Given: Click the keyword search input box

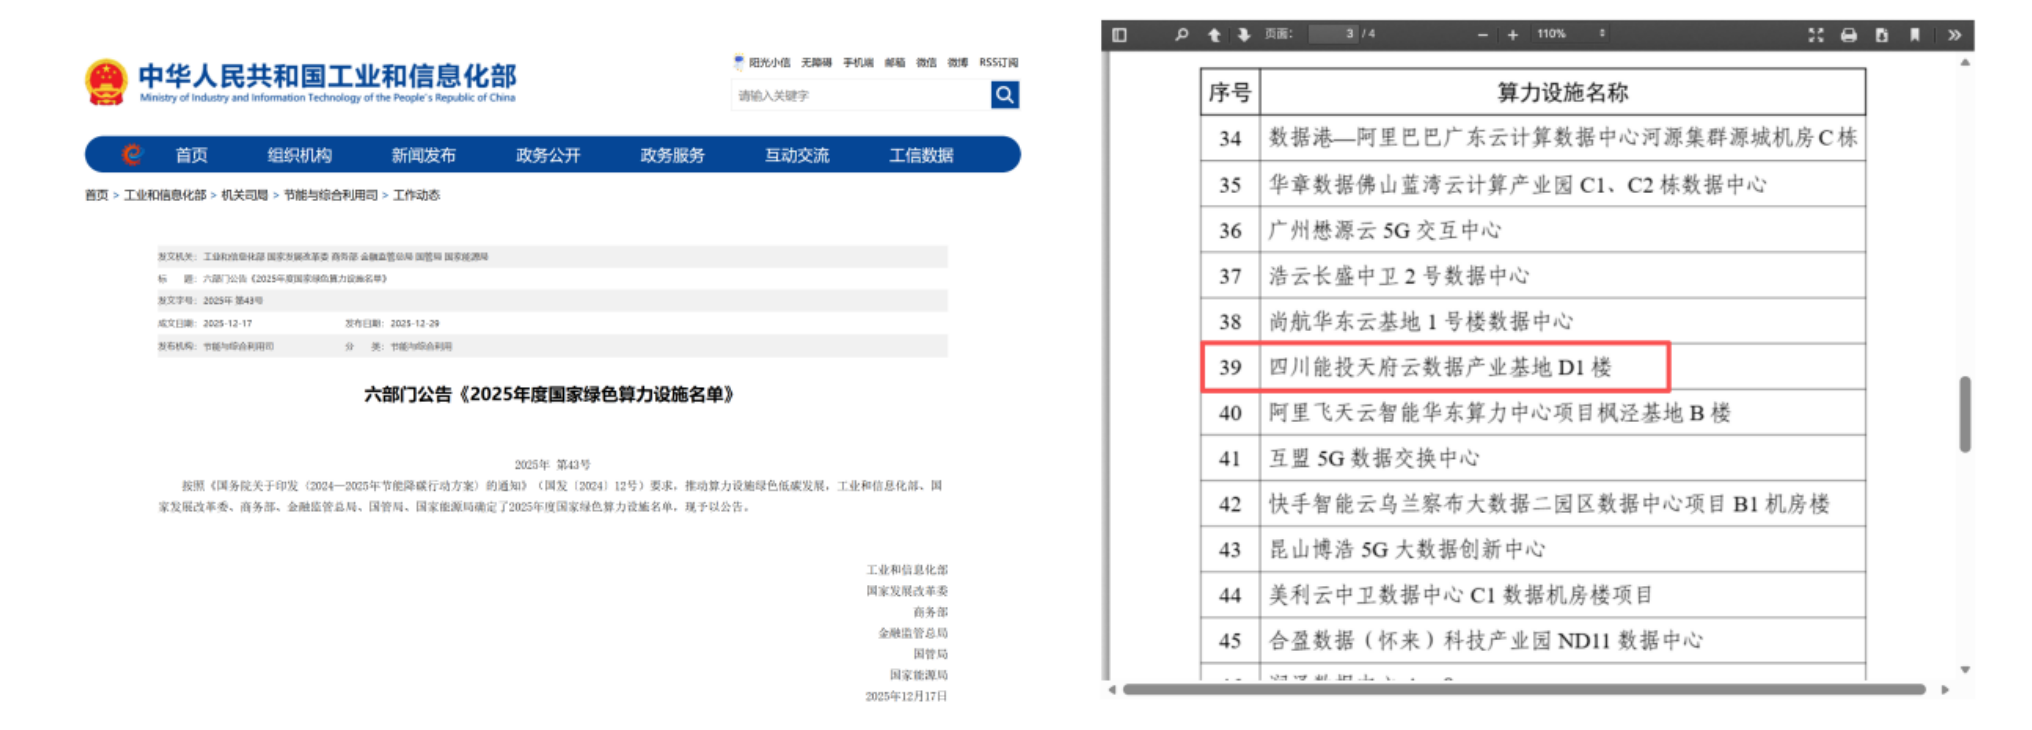Looking at the screenshot, I should (859, 95).
